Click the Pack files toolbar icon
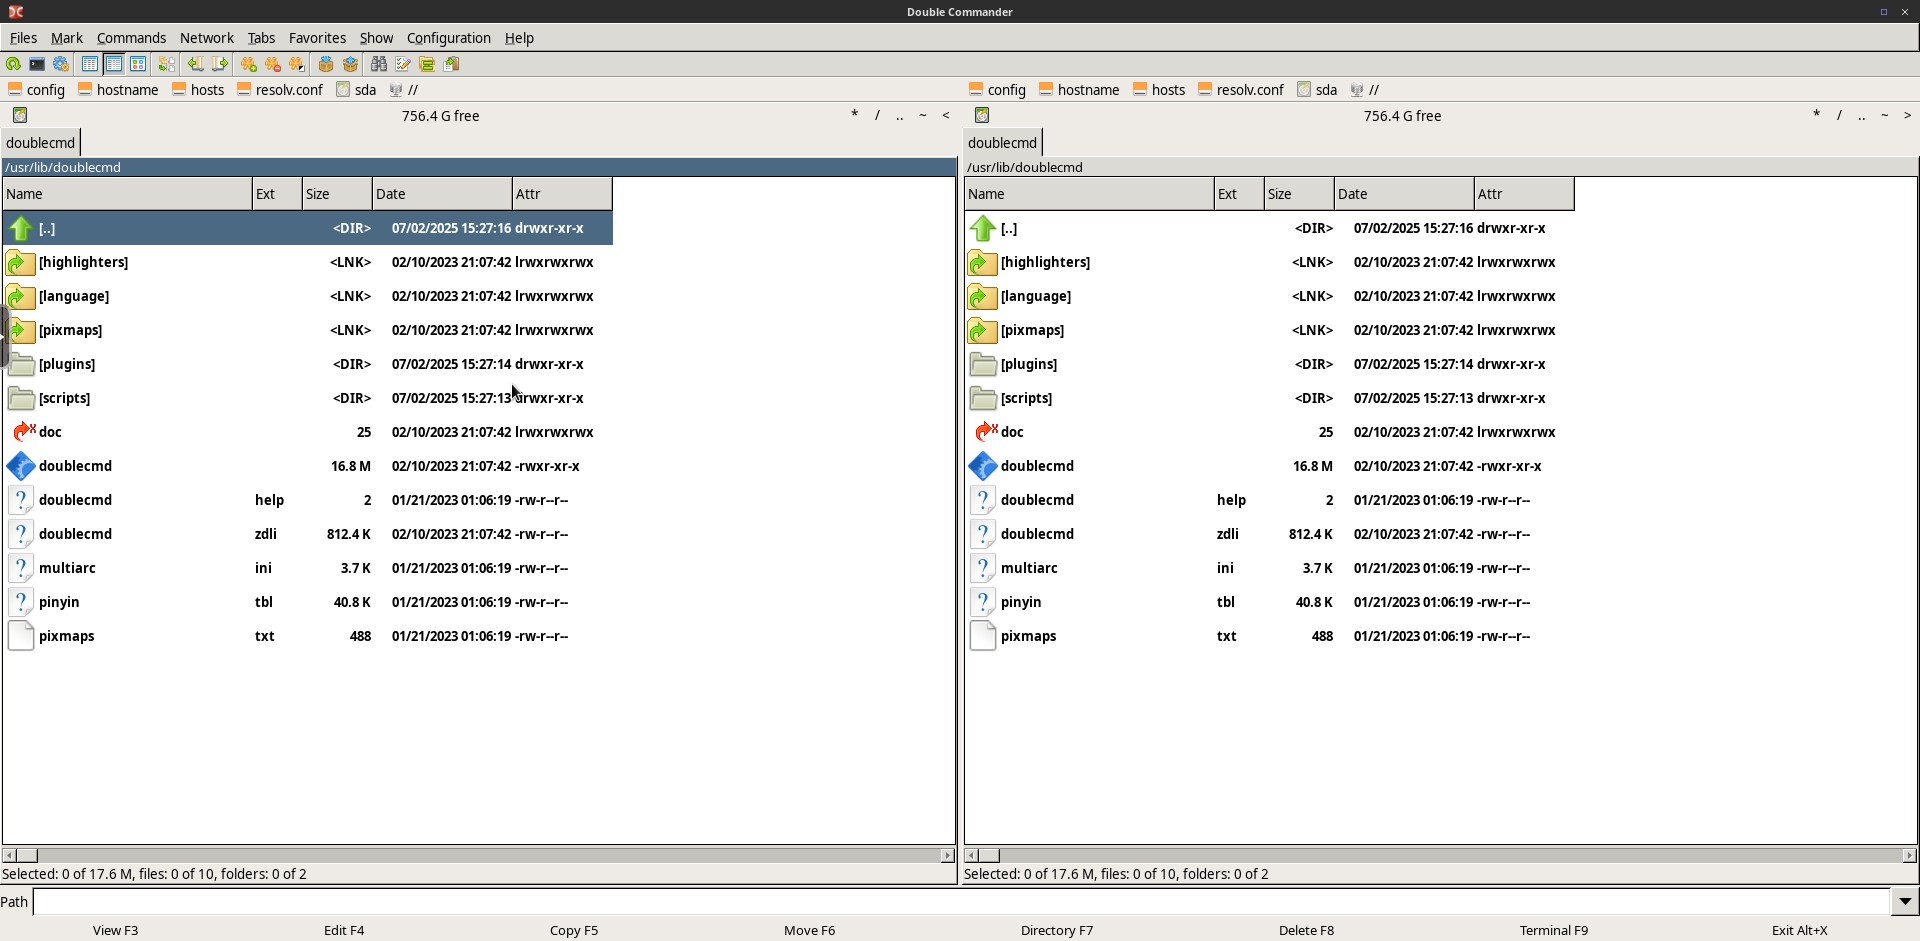 click(x=326, y=64)
